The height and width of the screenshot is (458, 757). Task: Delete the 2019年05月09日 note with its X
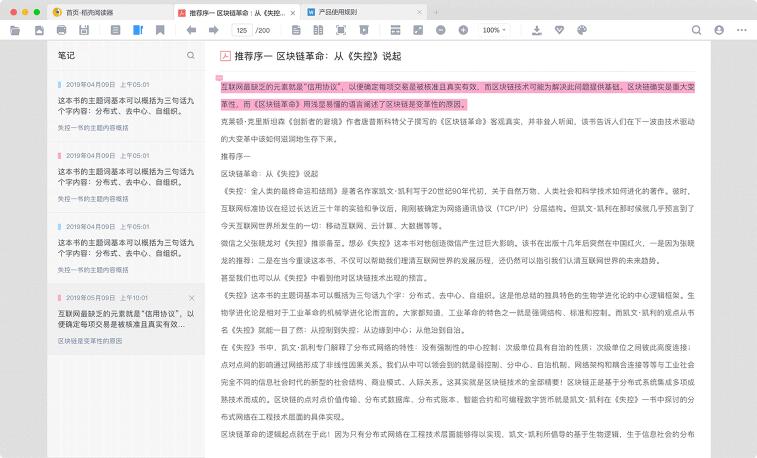(192, 298)
